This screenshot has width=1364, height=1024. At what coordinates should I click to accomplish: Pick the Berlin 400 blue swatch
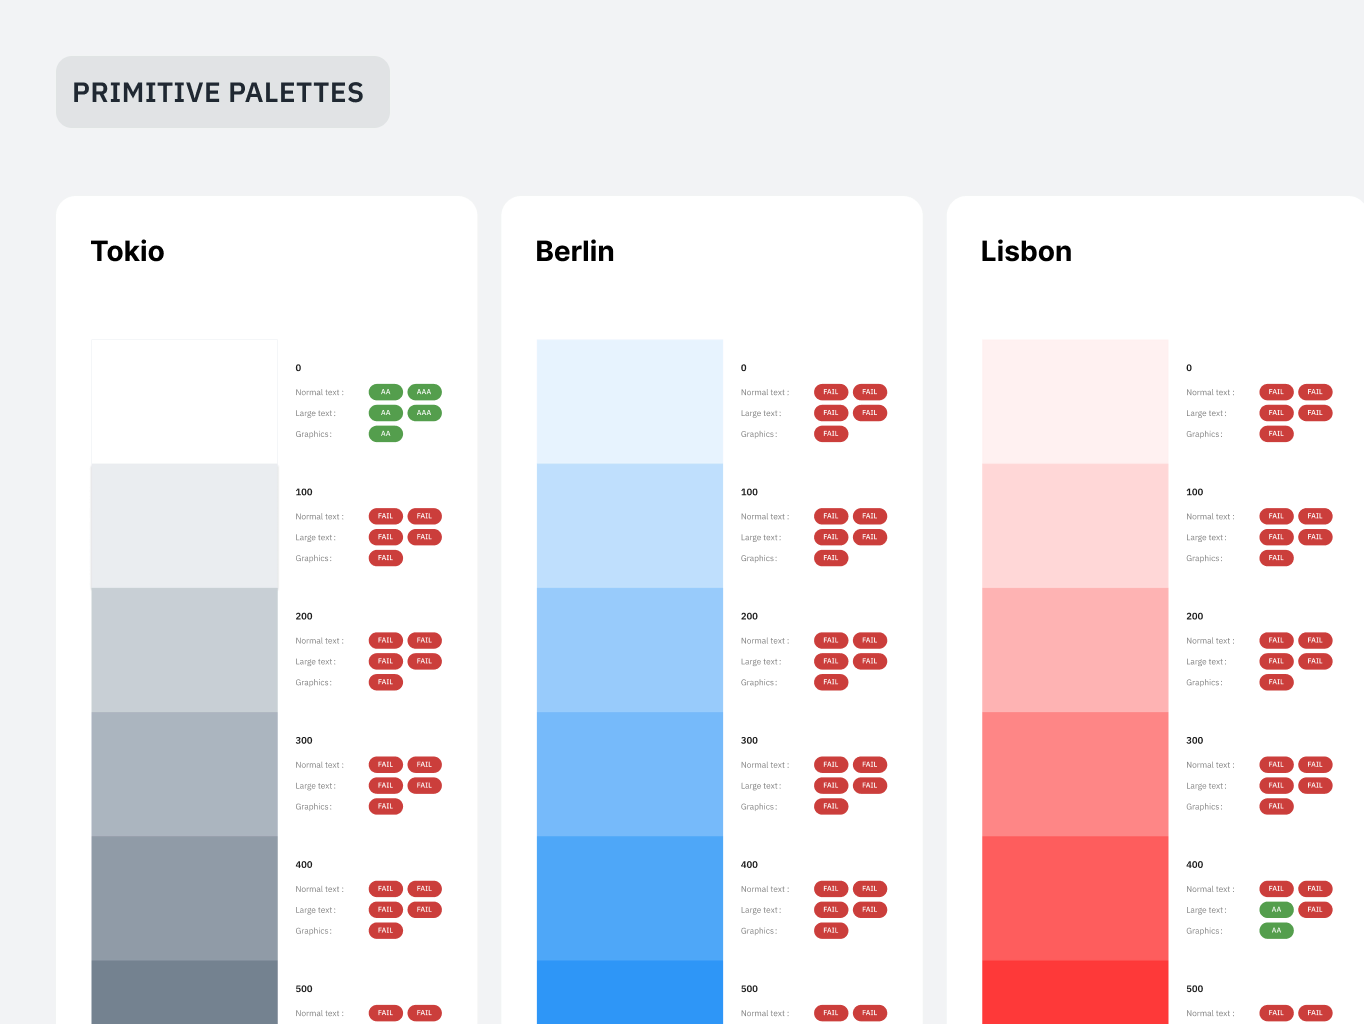click(630, 898)
